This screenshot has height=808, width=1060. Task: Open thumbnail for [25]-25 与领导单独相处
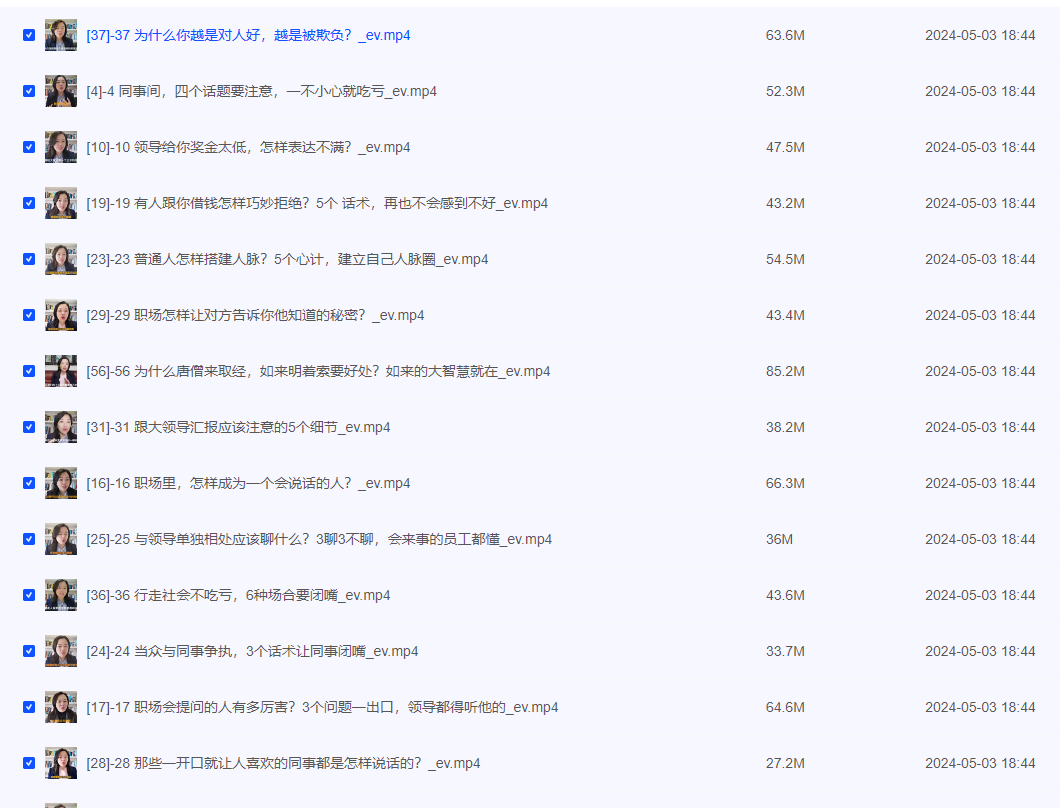[x=61, y=539]
